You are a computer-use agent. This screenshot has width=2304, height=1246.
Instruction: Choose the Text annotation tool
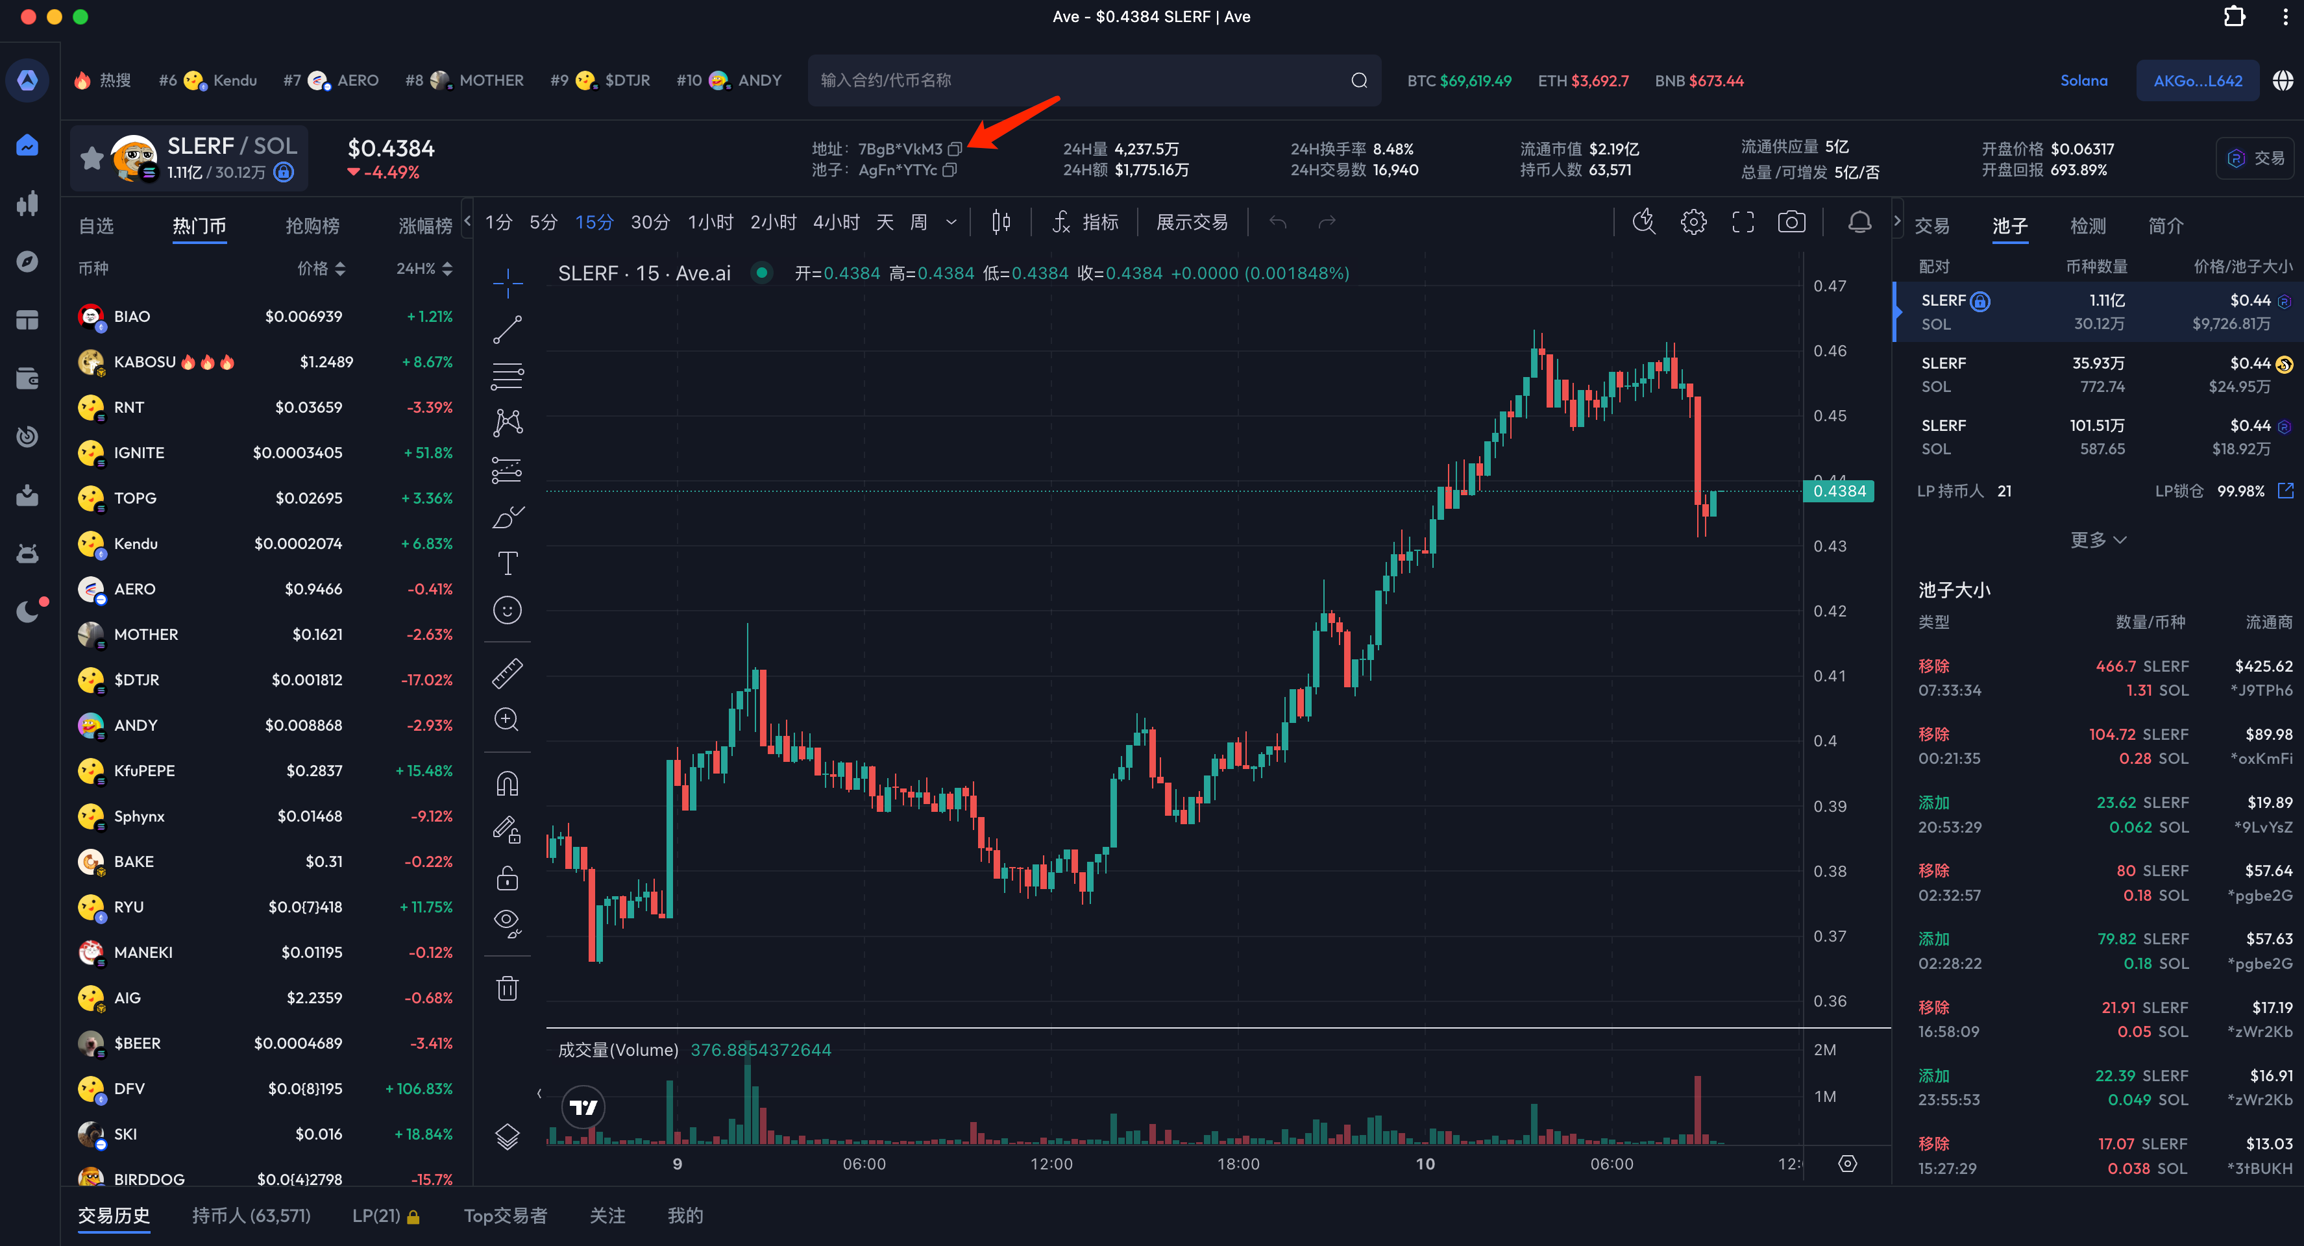pyautogui.click(x=507, y=563)
